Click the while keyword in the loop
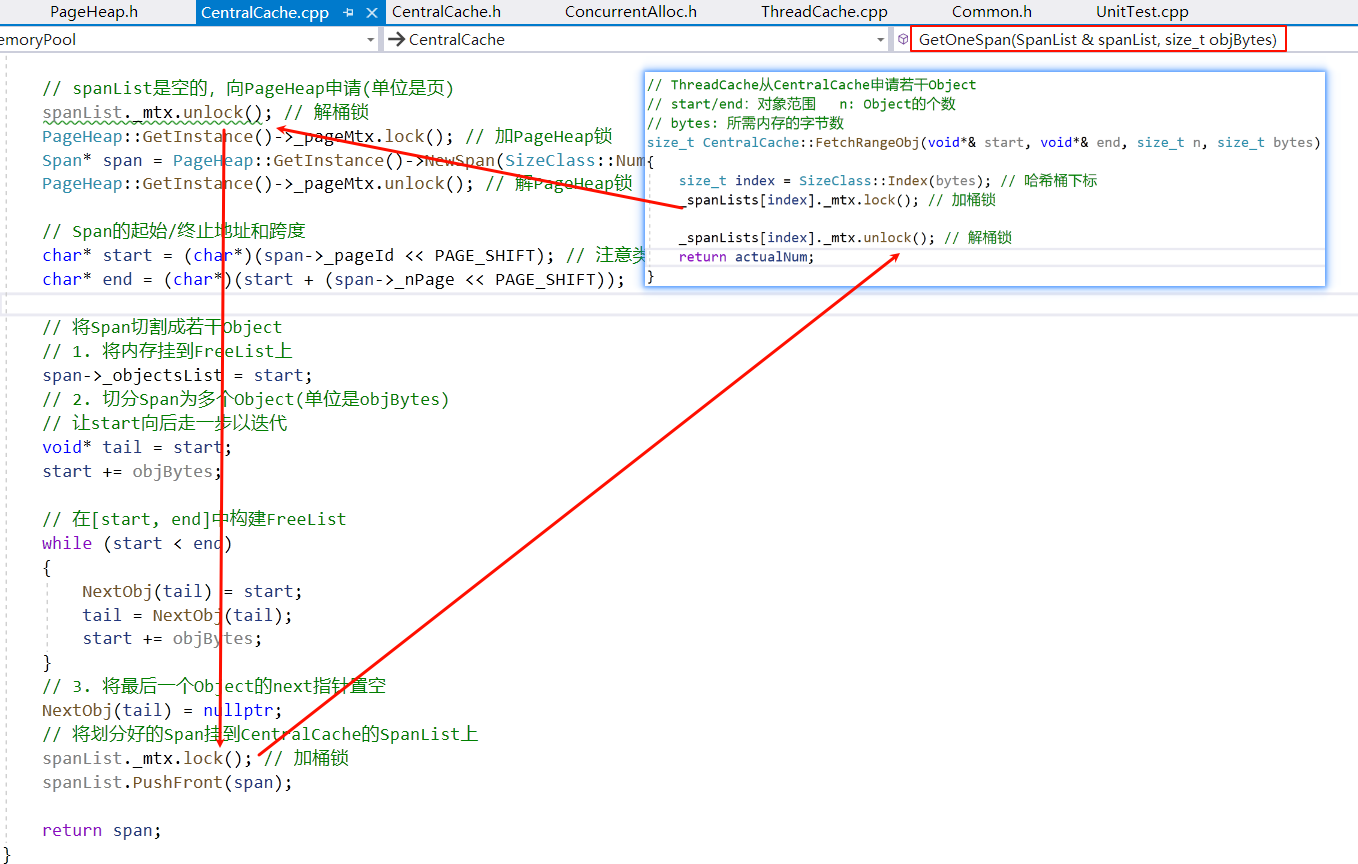1358x864 pixels. click(x=66, y=543)
